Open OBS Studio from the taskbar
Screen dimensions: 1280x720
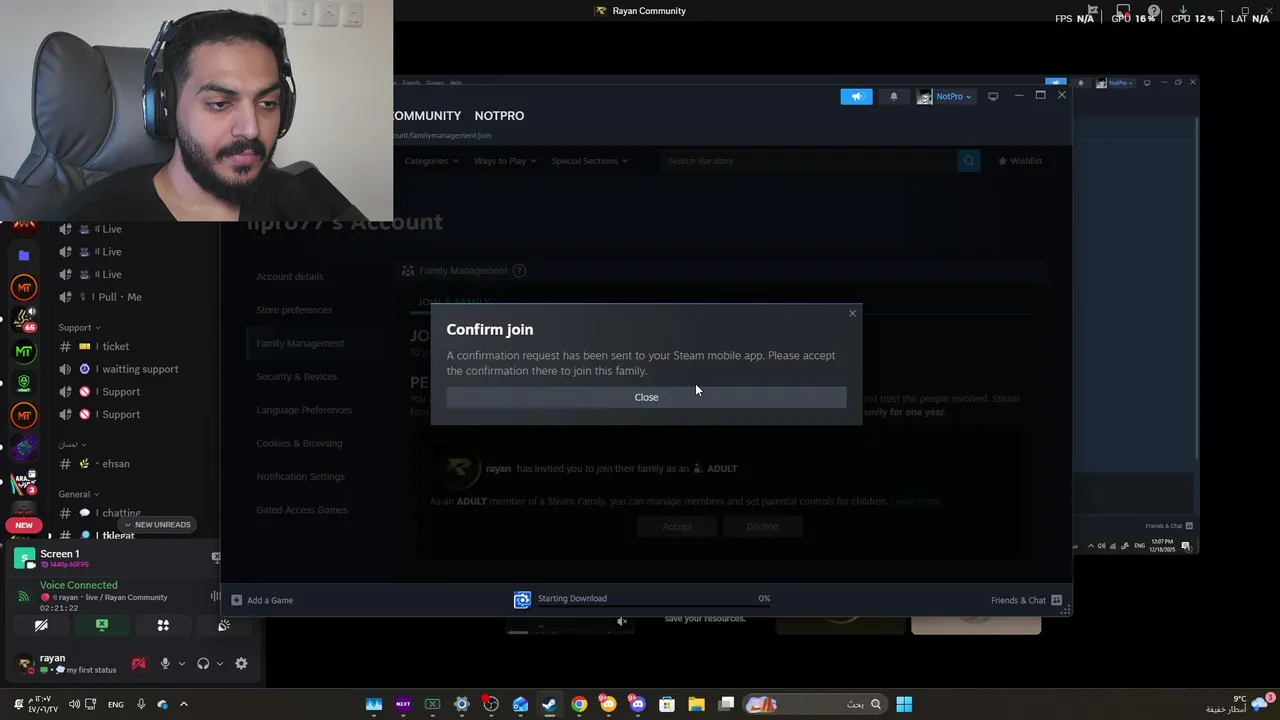pos(491,704)
